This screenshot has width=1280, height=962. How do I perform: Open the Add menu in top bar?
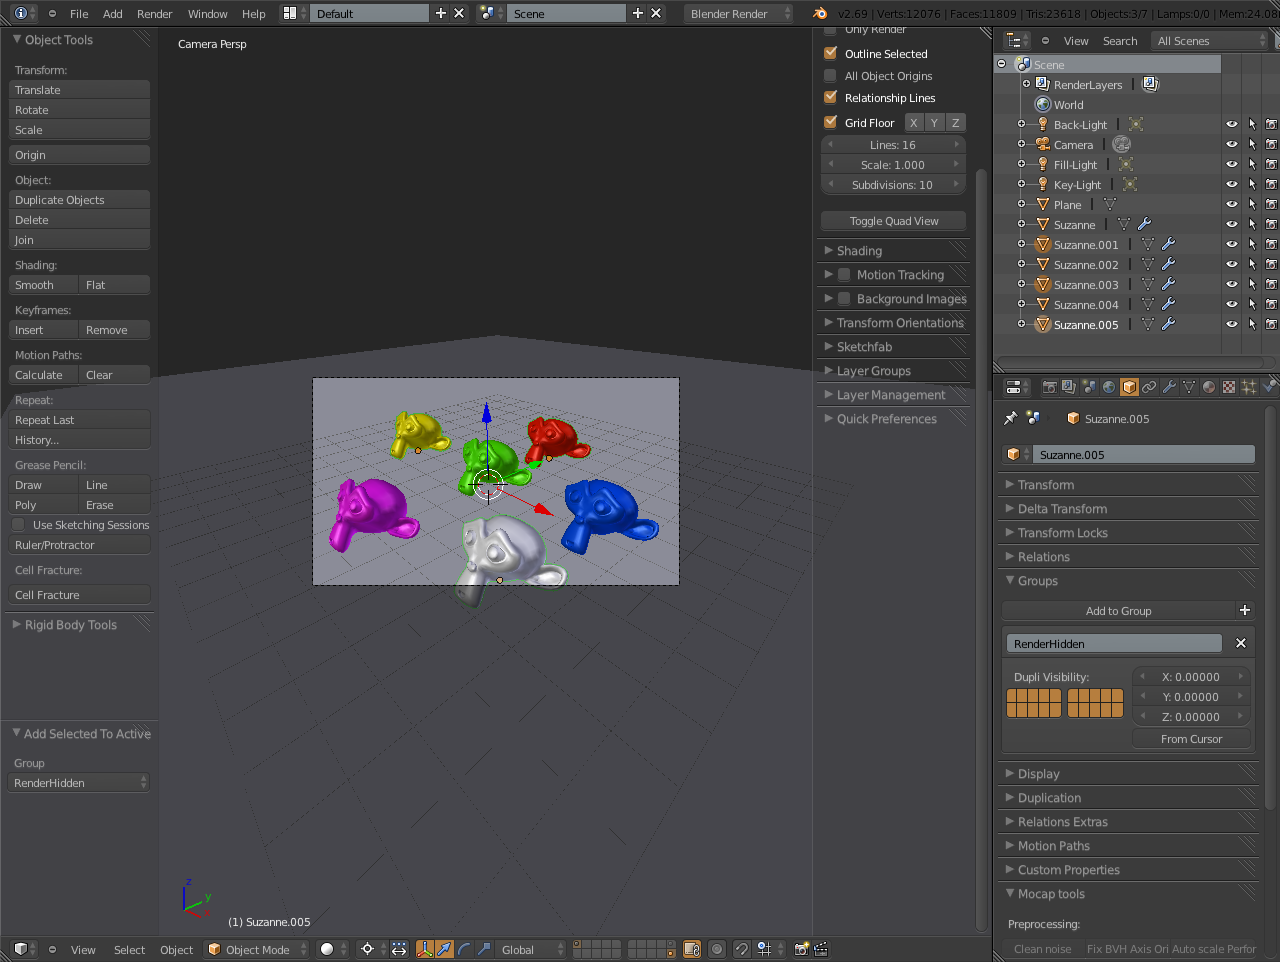(x=113, y=13)
